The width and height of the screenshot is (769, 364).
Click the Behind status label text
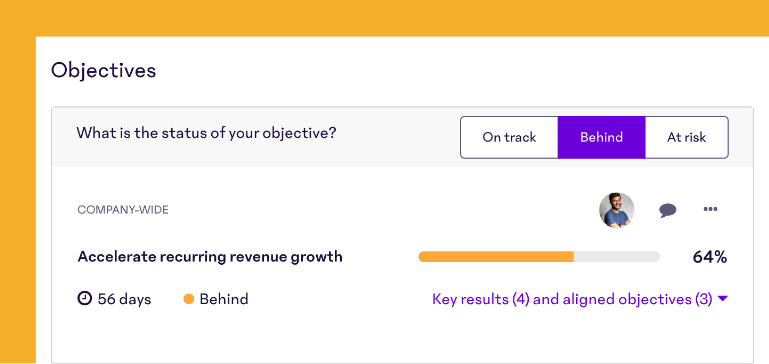tap(224, 299)
